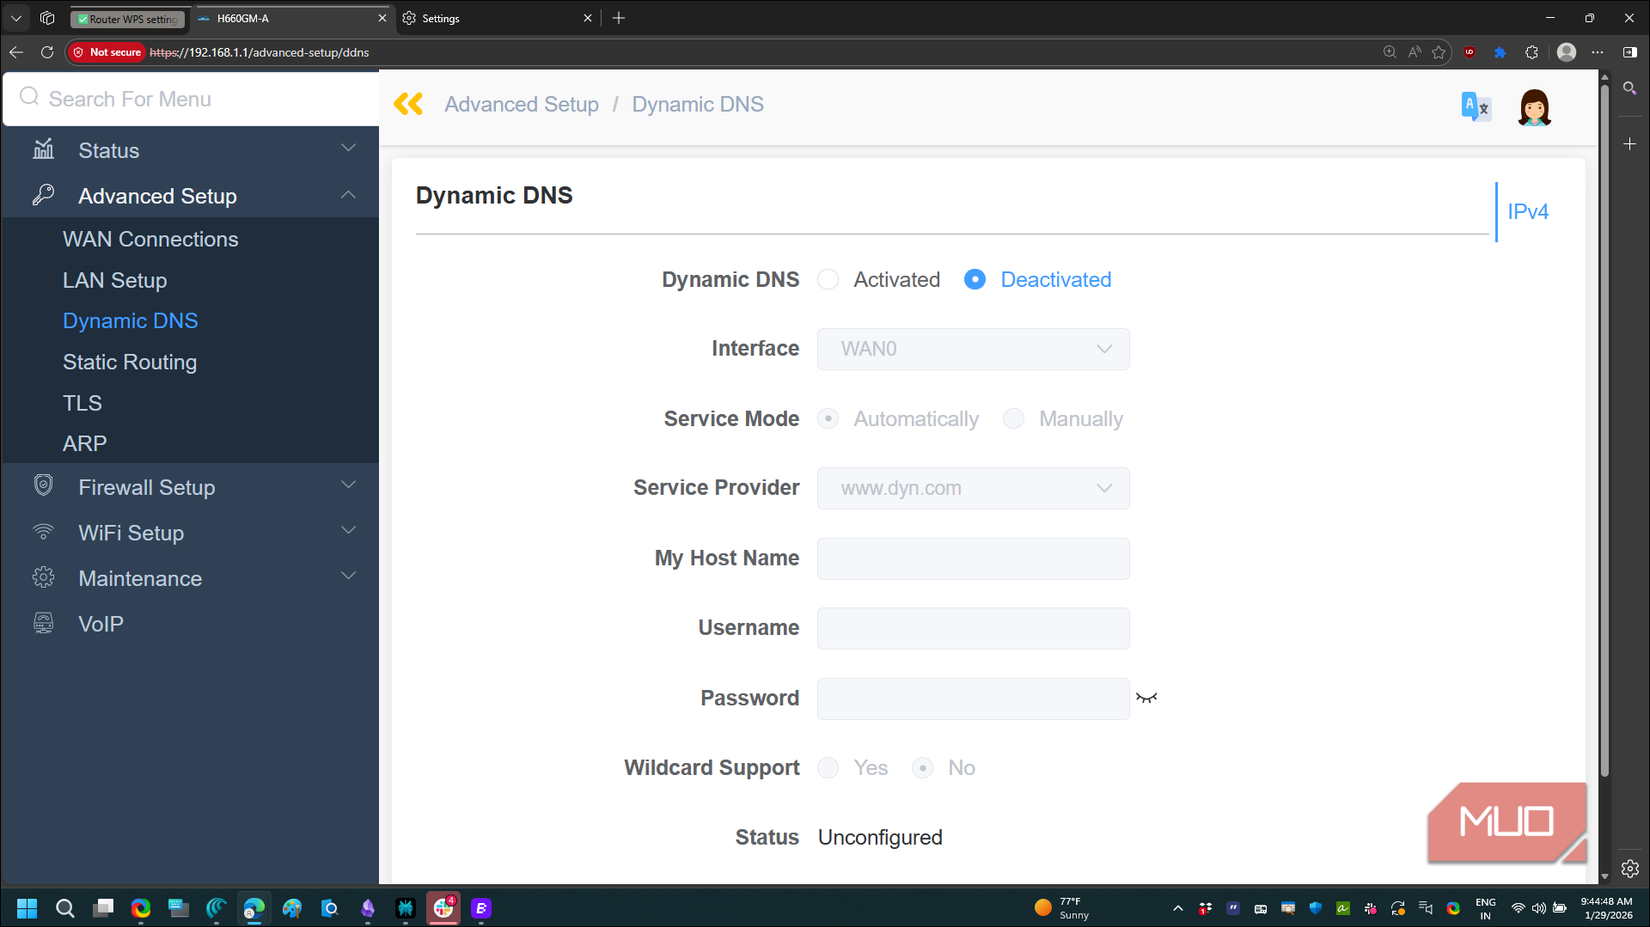Activate Dynamic DNS radio button
Viewport: 1650px width, 927px height.
[x=828, y=279]
